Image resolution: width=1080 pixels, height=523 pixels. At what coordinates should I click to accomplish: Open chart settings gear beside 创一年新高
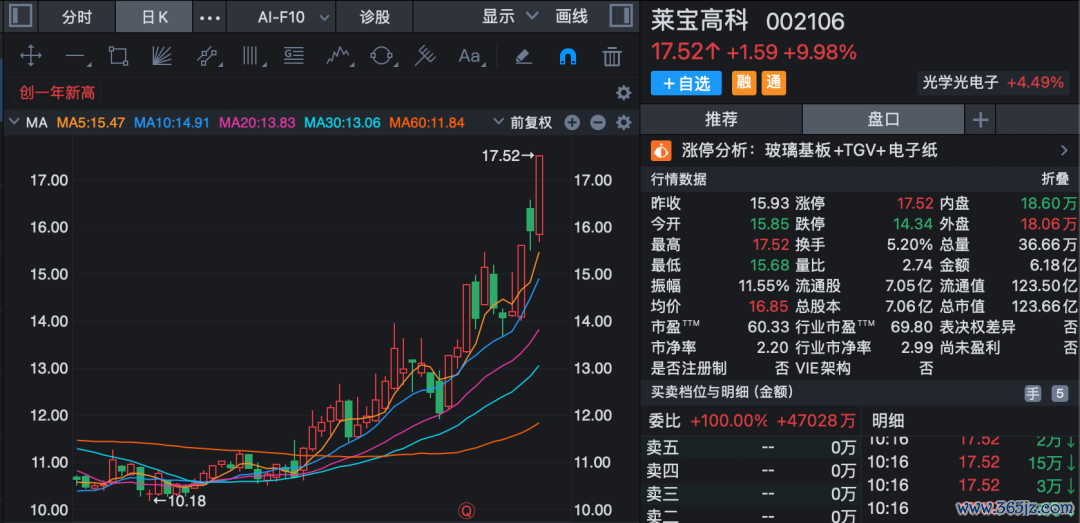coord(623,93)
